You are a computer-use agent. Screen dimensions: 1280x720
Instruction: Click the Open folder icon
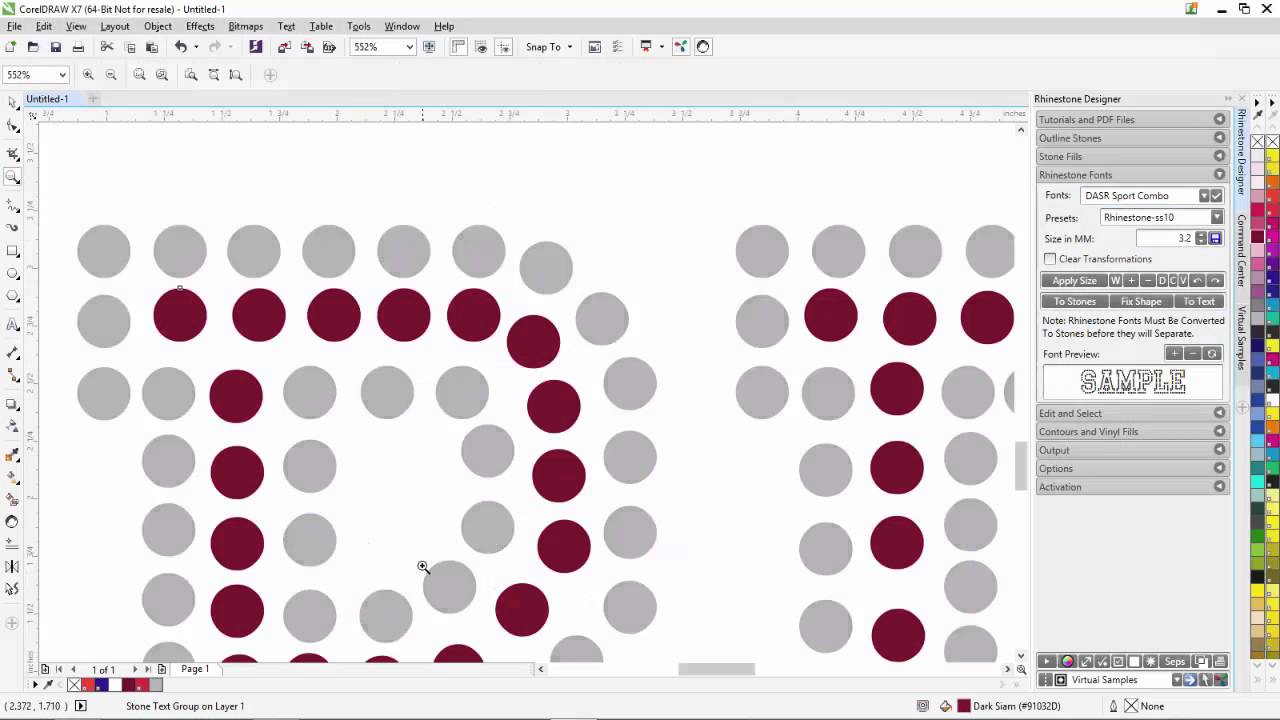coord(33,47)
